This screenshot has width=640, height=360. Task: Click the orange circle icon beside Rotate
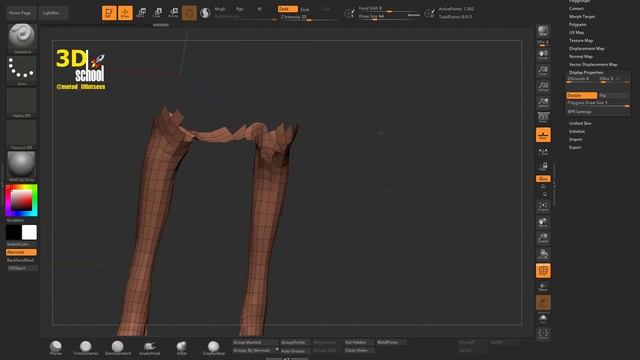click(x=189, y=13)
